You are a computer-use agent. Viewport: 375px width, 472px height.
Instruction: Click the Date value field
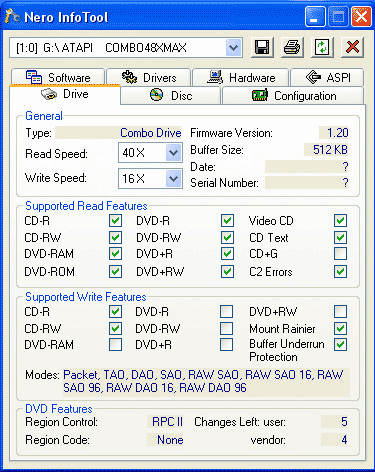click(x=307, y=166)
